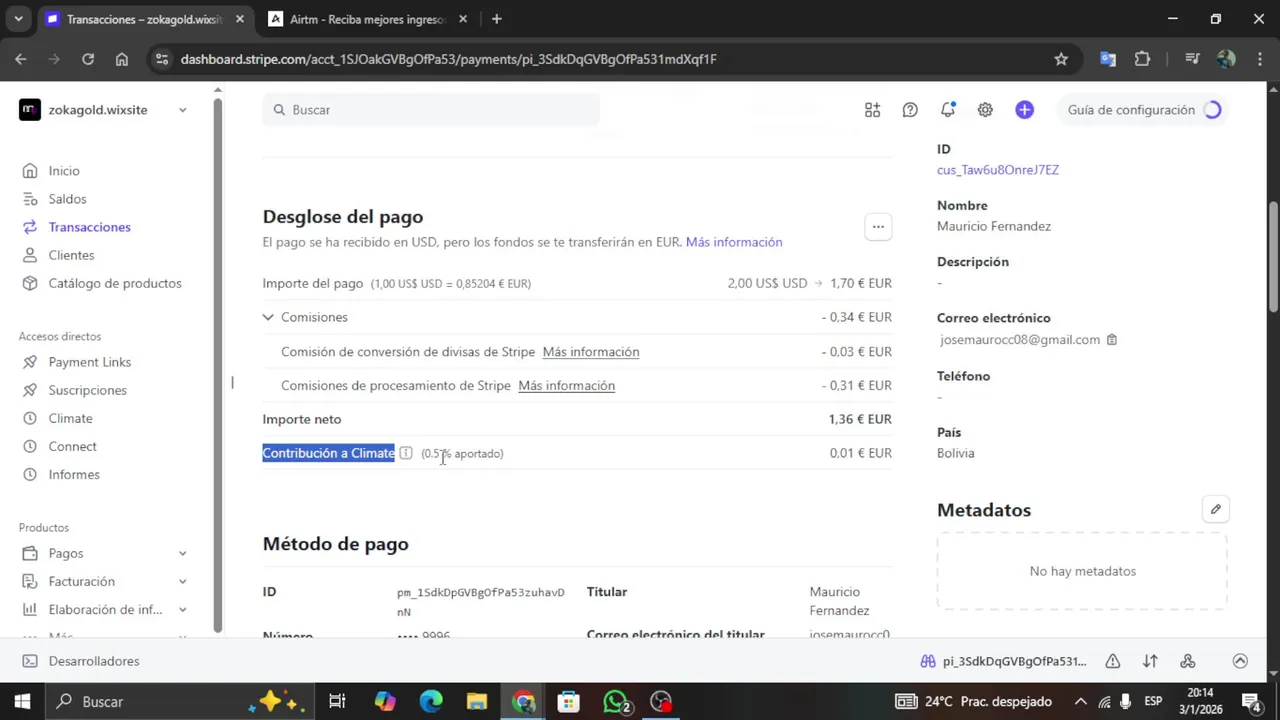Click info icon next to Contribución a Climate

tap(406, 453)
